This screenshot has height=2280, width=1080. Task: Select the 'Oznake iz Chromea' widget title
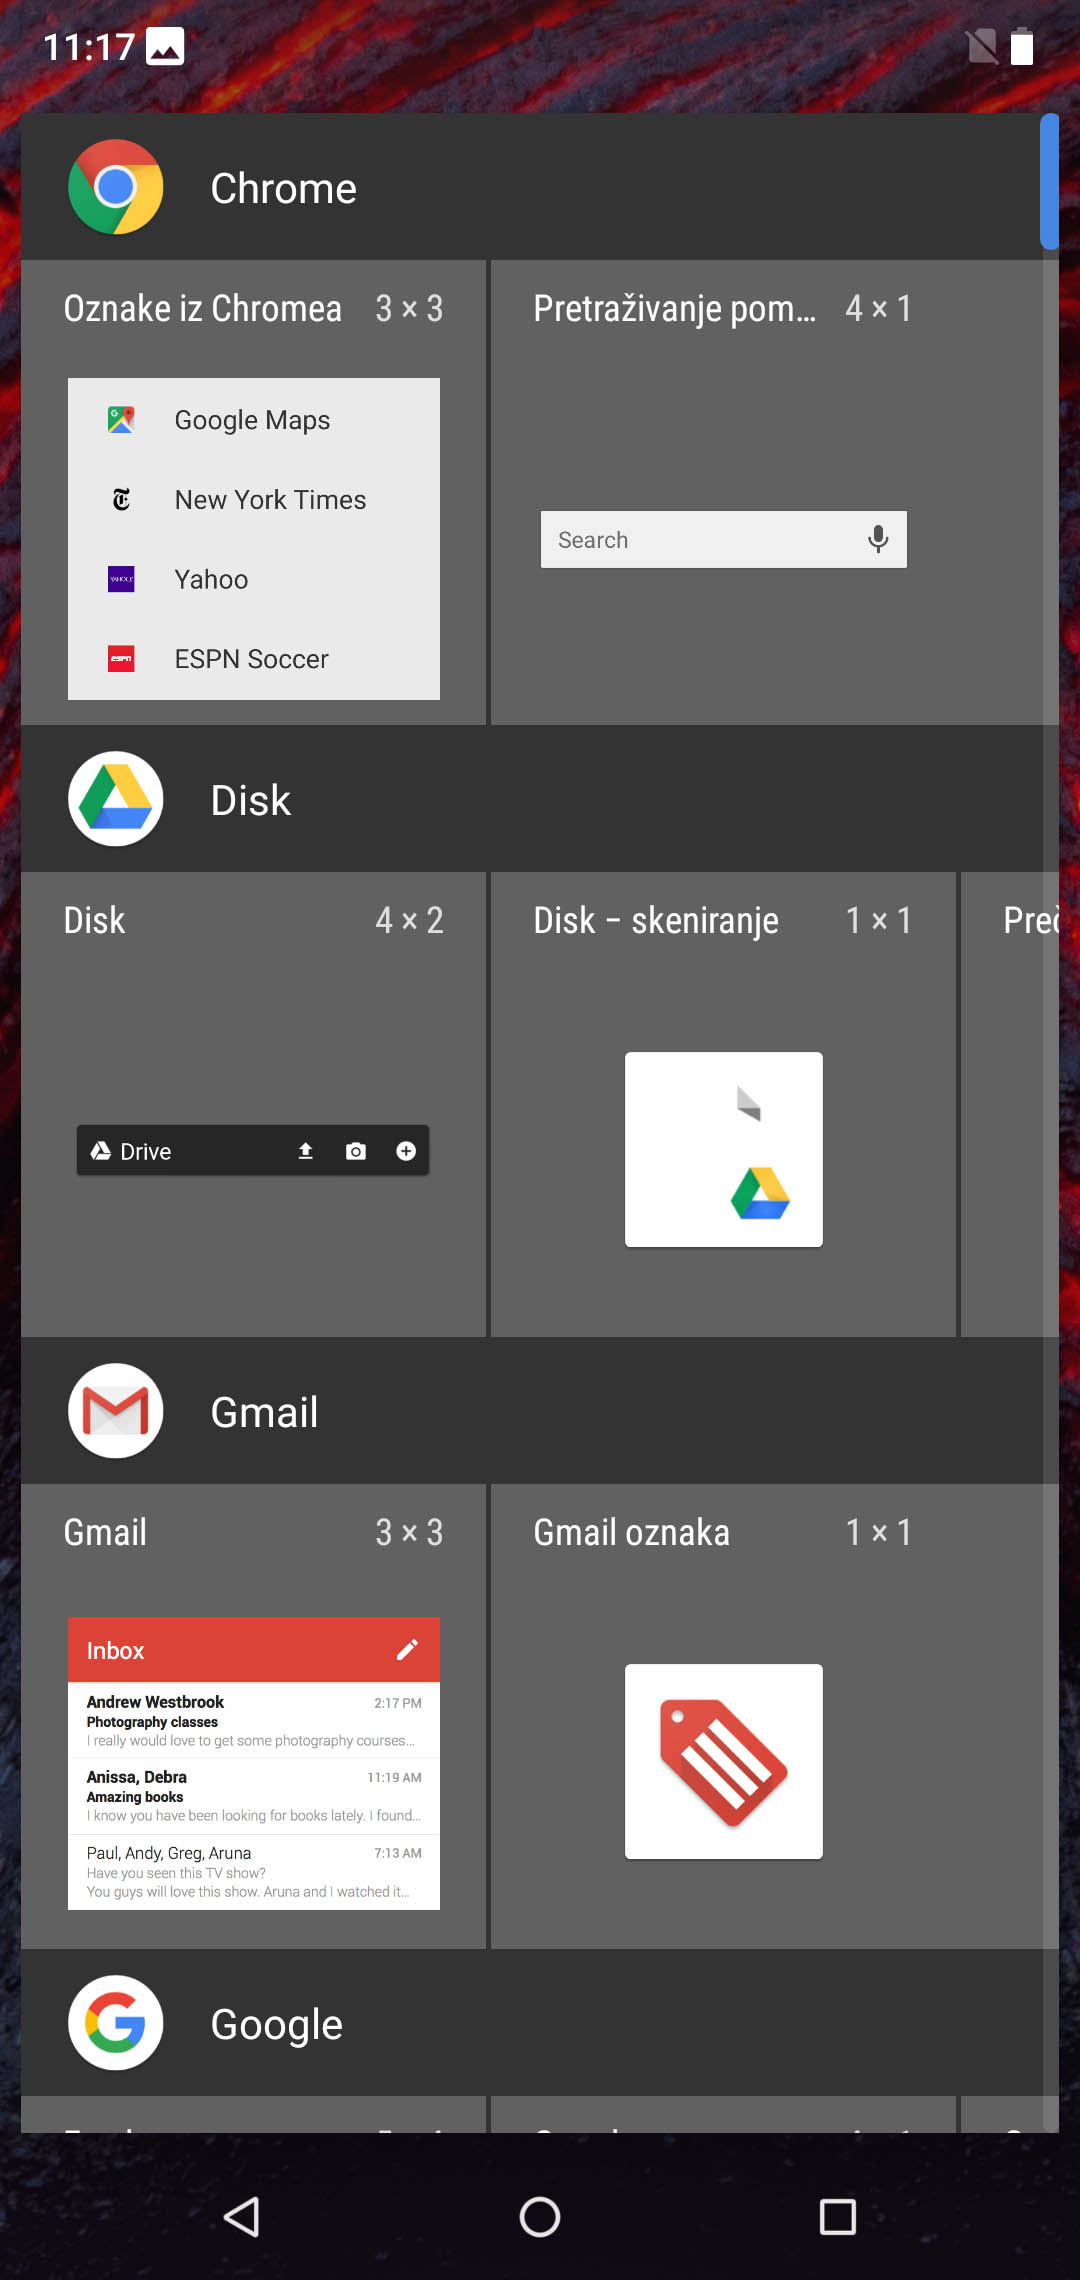[203, 308]
